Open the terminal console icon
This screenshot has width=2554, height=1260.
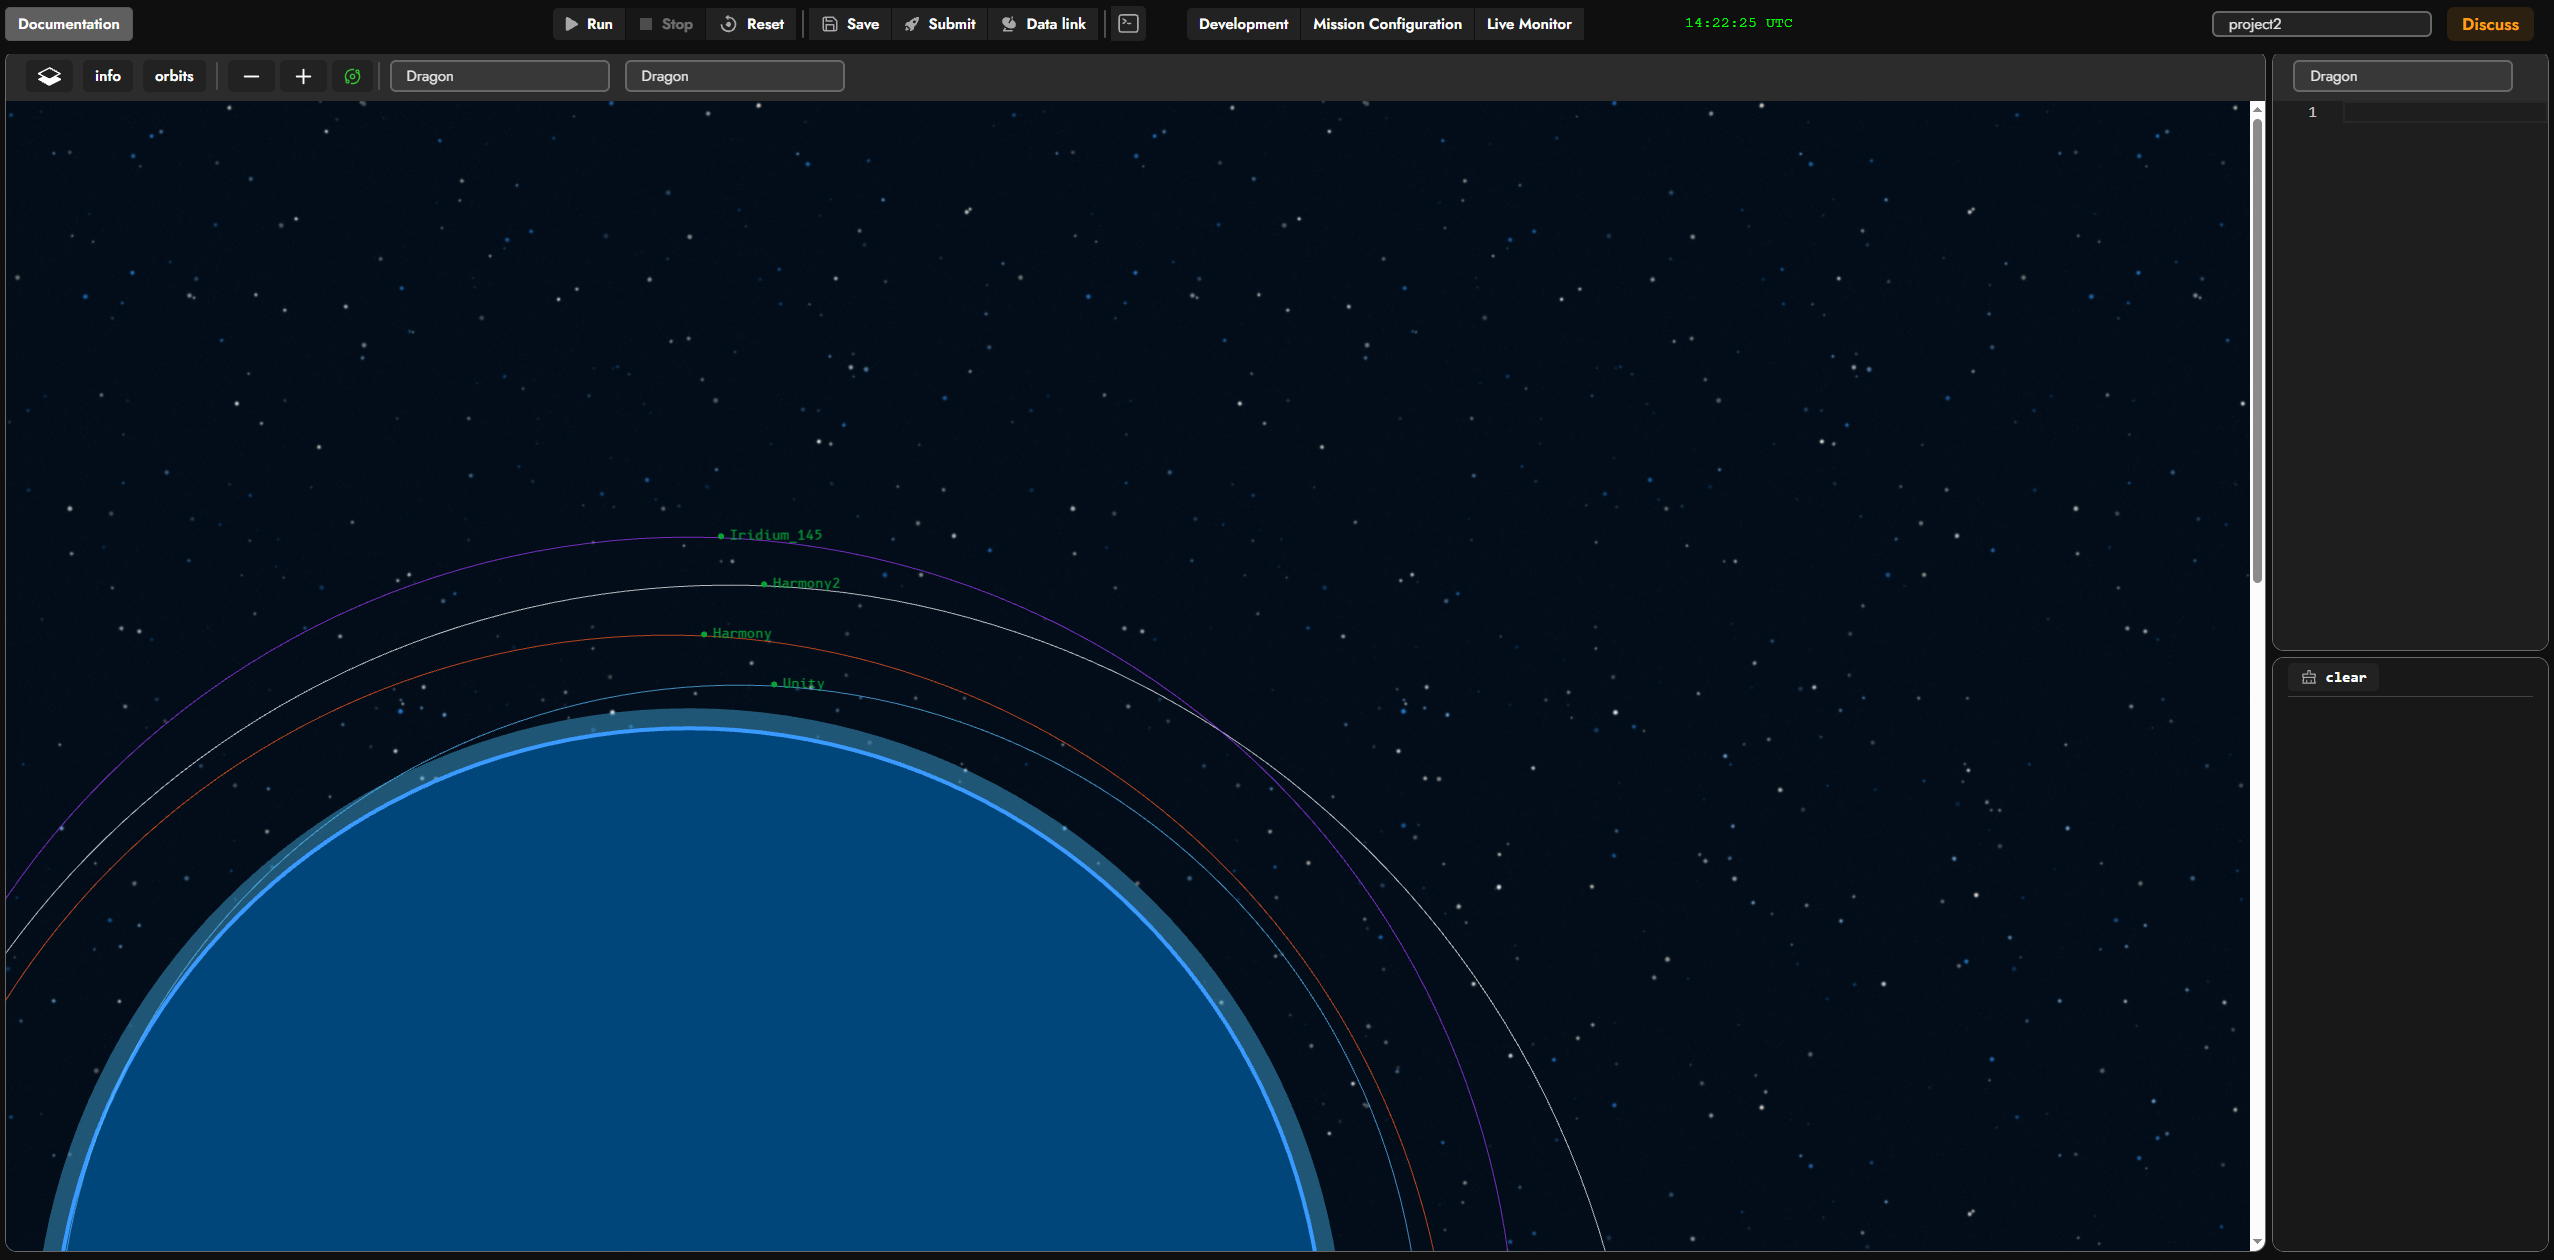1128,24
